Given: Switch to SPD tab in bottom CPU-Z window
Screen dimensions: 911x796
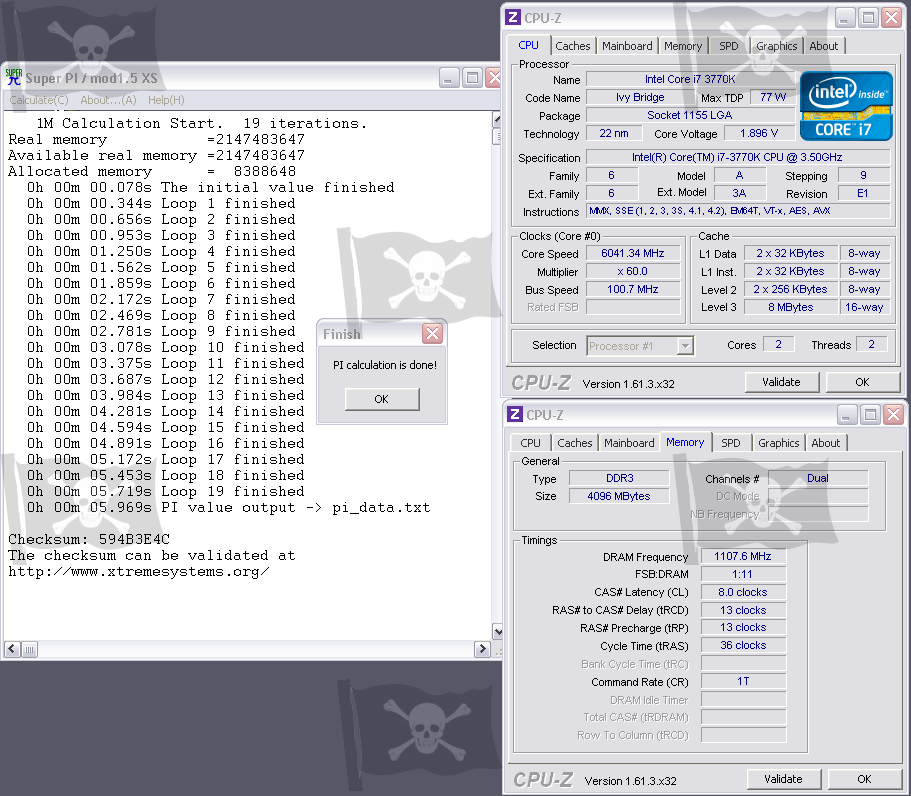Looking at the screenshot, I should point(731,443).
